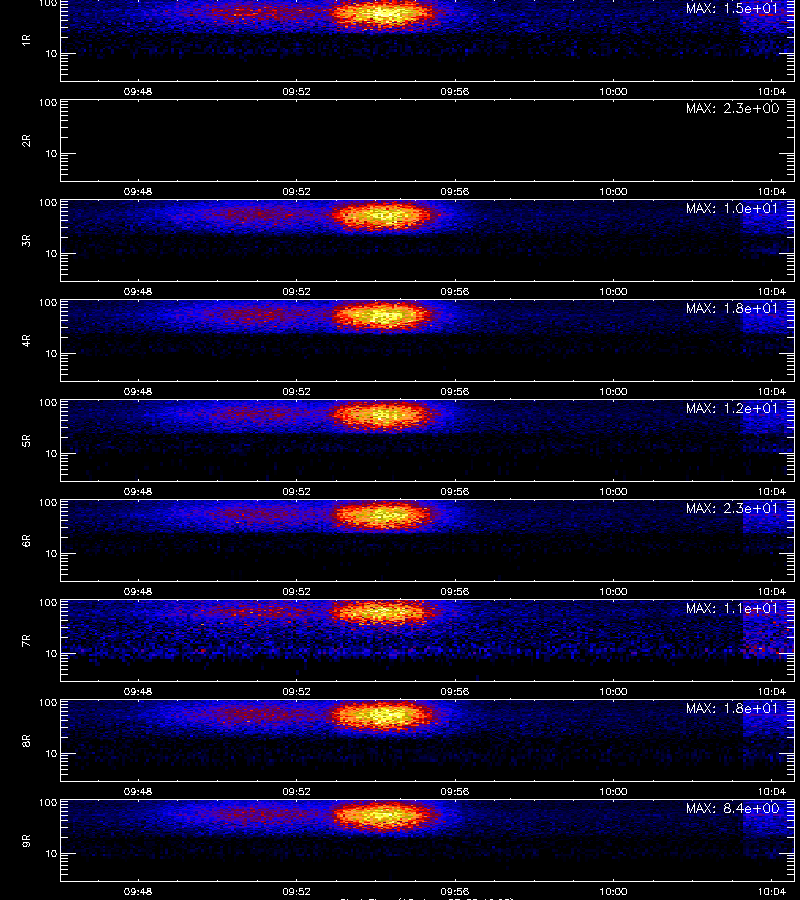Click the 100 y-axis label of panel 2R

48,103
